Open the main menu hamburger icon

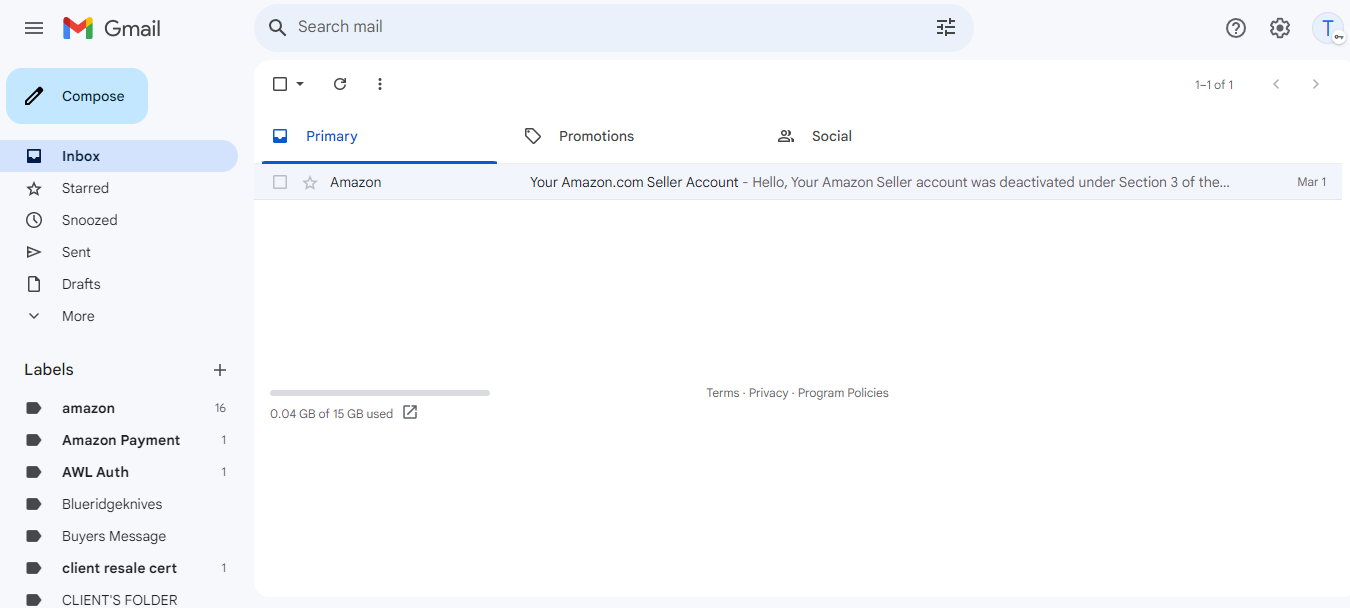(x=34, y=28)
